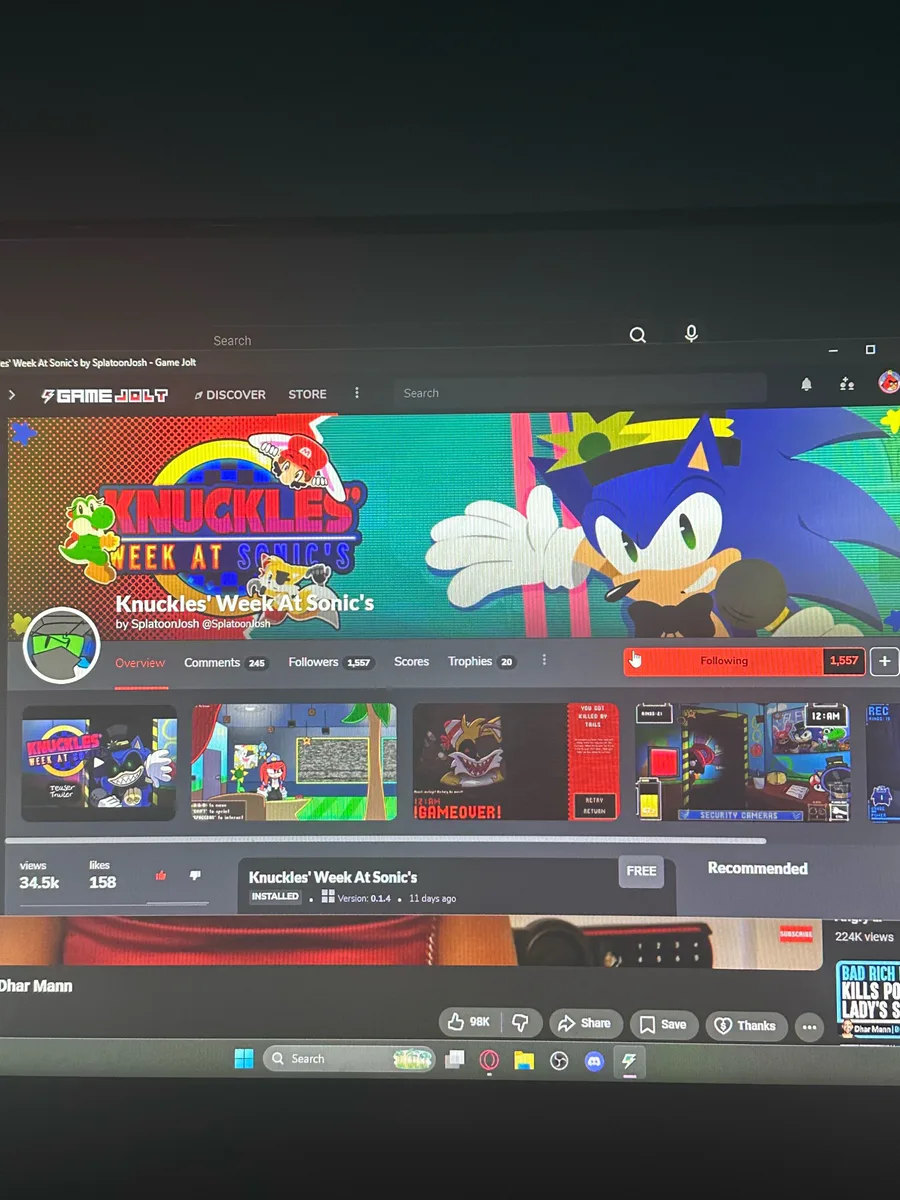Click the FREE price tag
This screenshot has height=1200, width=900.
(641, 871)
